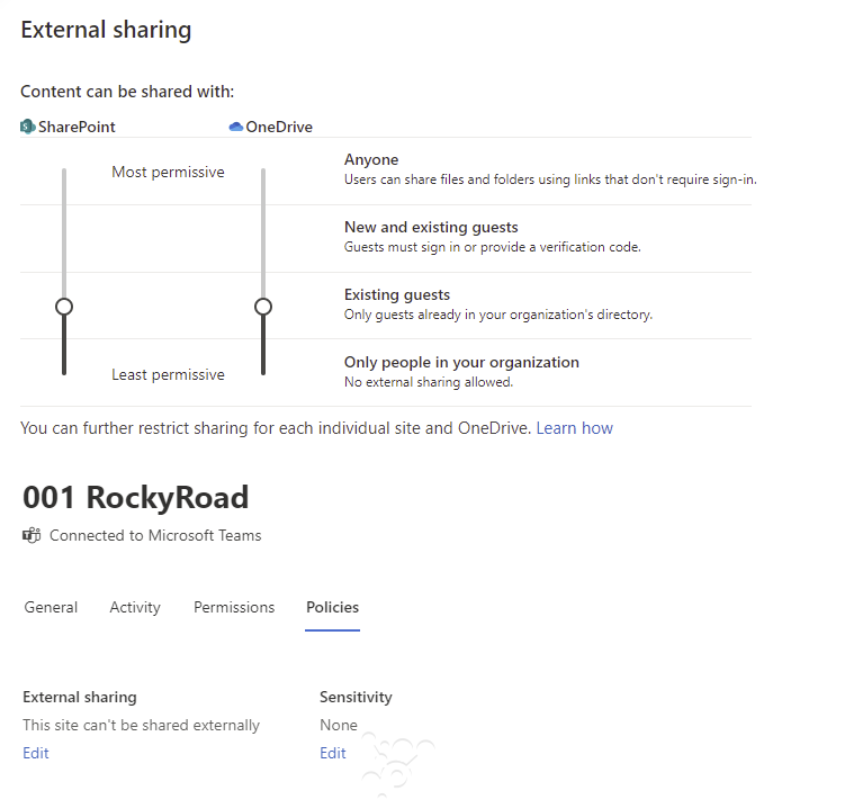Open the Permissions tab
This screenshot has width=852, height=811.
234,607
